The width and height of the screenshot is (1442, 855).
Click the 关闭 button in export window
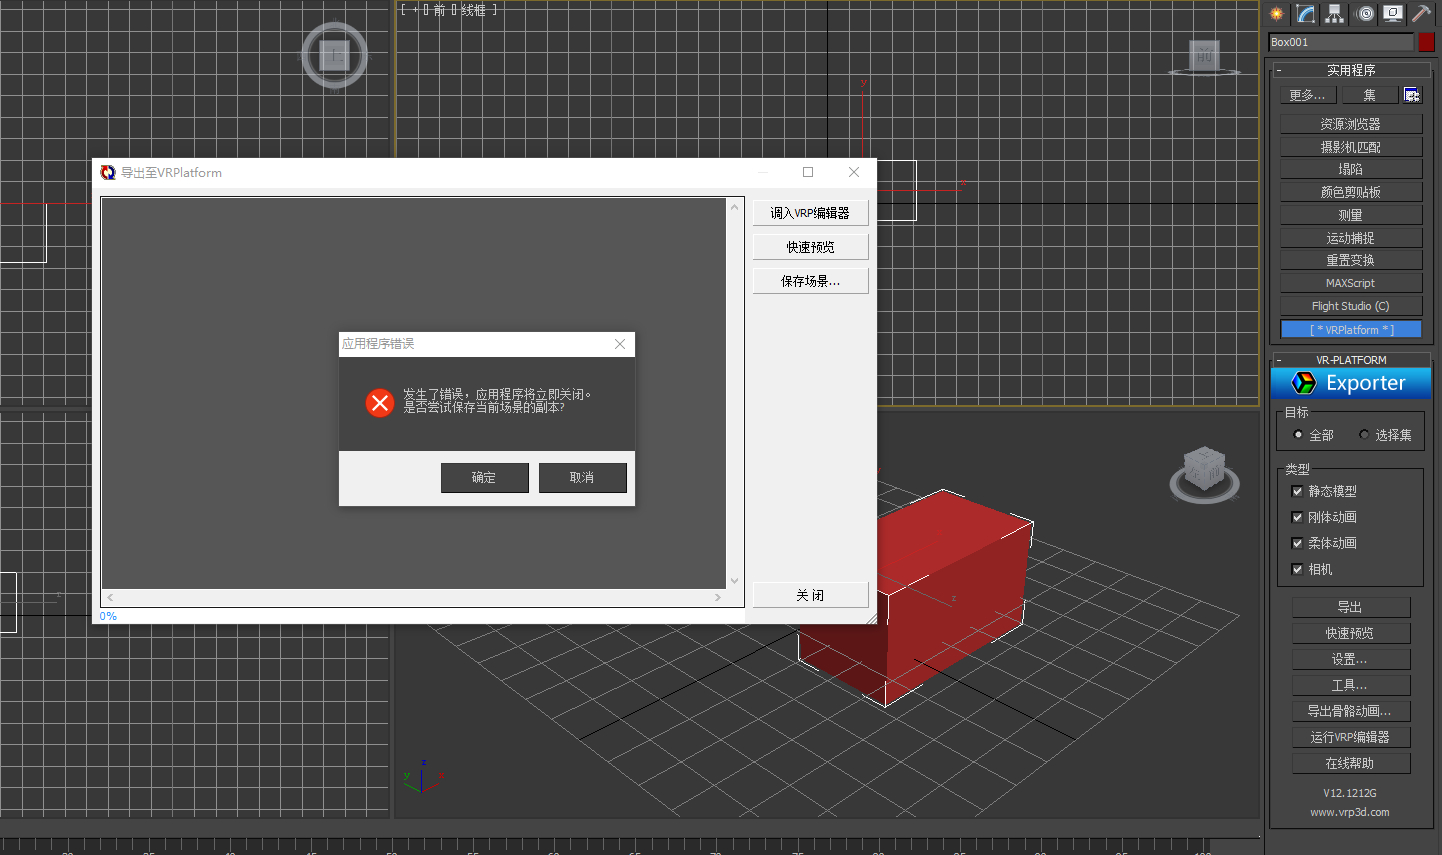(x=810, y=595)
